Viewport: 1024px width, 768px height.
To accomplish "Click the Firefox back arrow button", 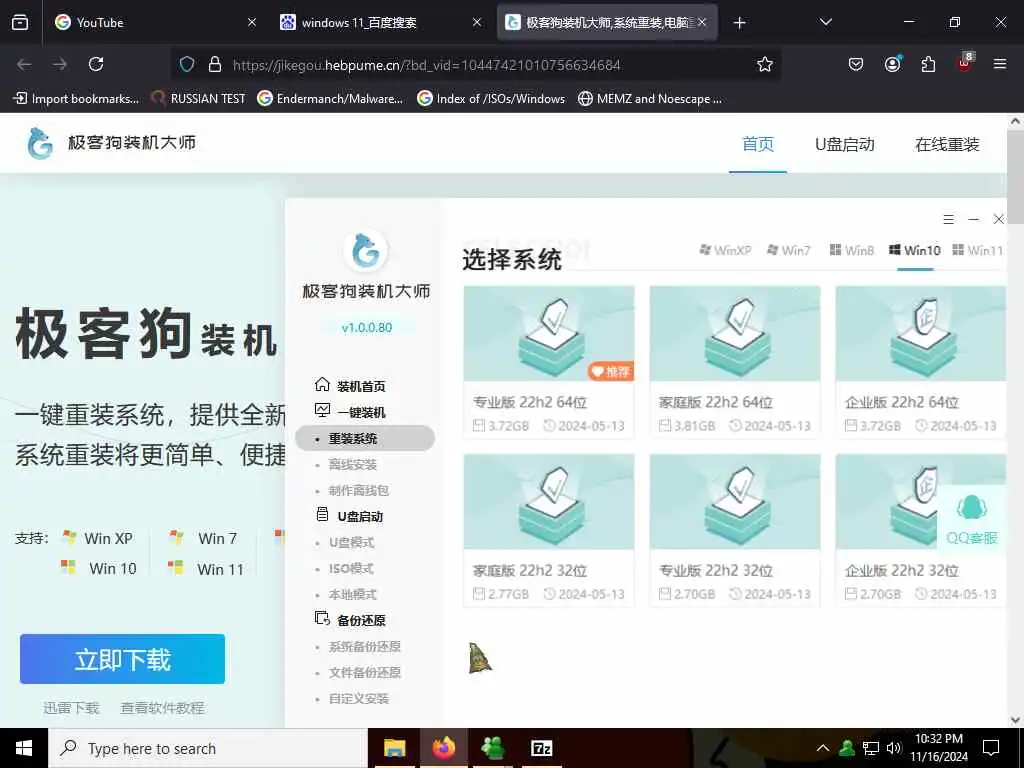I will pos(24,64).
